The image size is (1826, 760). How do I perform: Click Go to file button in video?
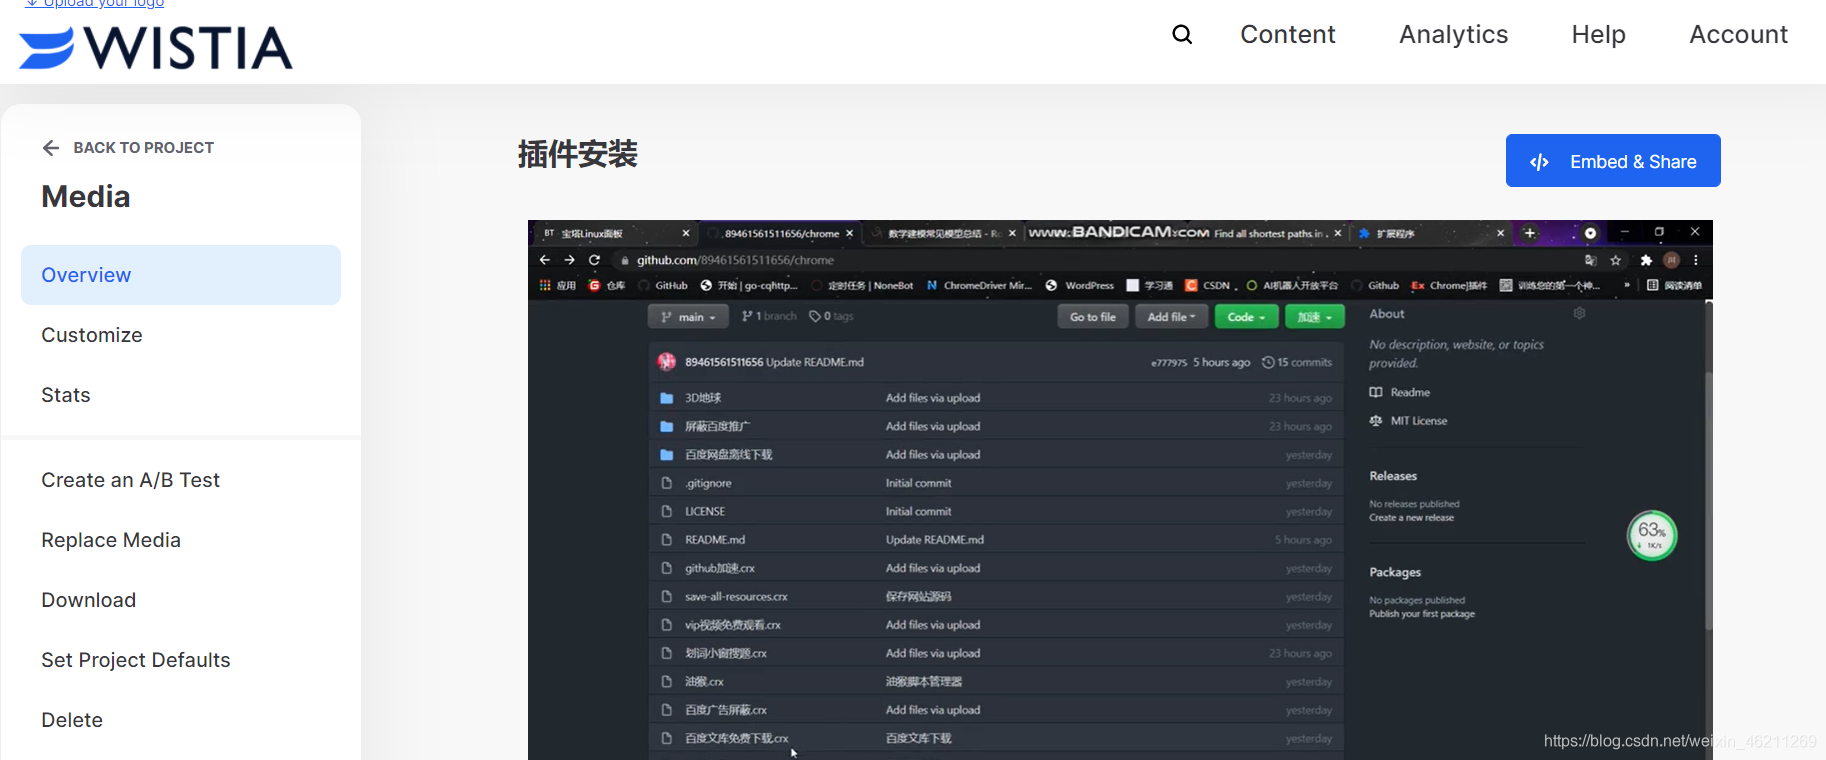pyautogui.click(x=1093, y=317)
